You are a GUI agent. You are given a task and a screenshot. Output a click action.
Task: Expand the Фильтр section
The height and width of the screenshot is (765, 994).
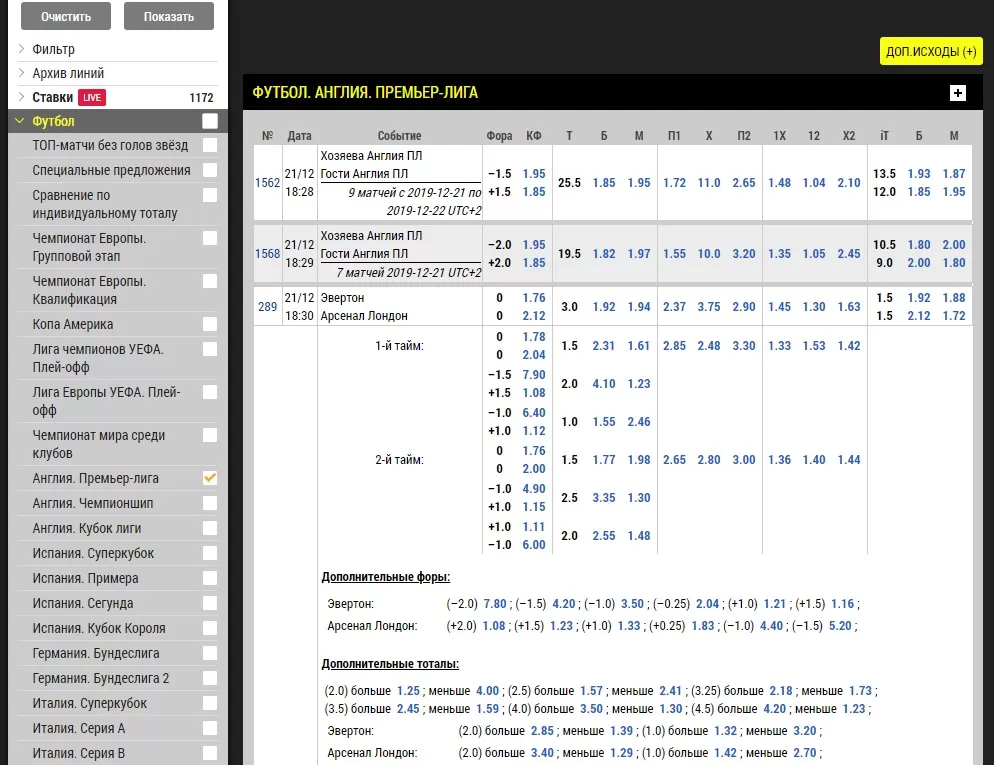[53, 49]
